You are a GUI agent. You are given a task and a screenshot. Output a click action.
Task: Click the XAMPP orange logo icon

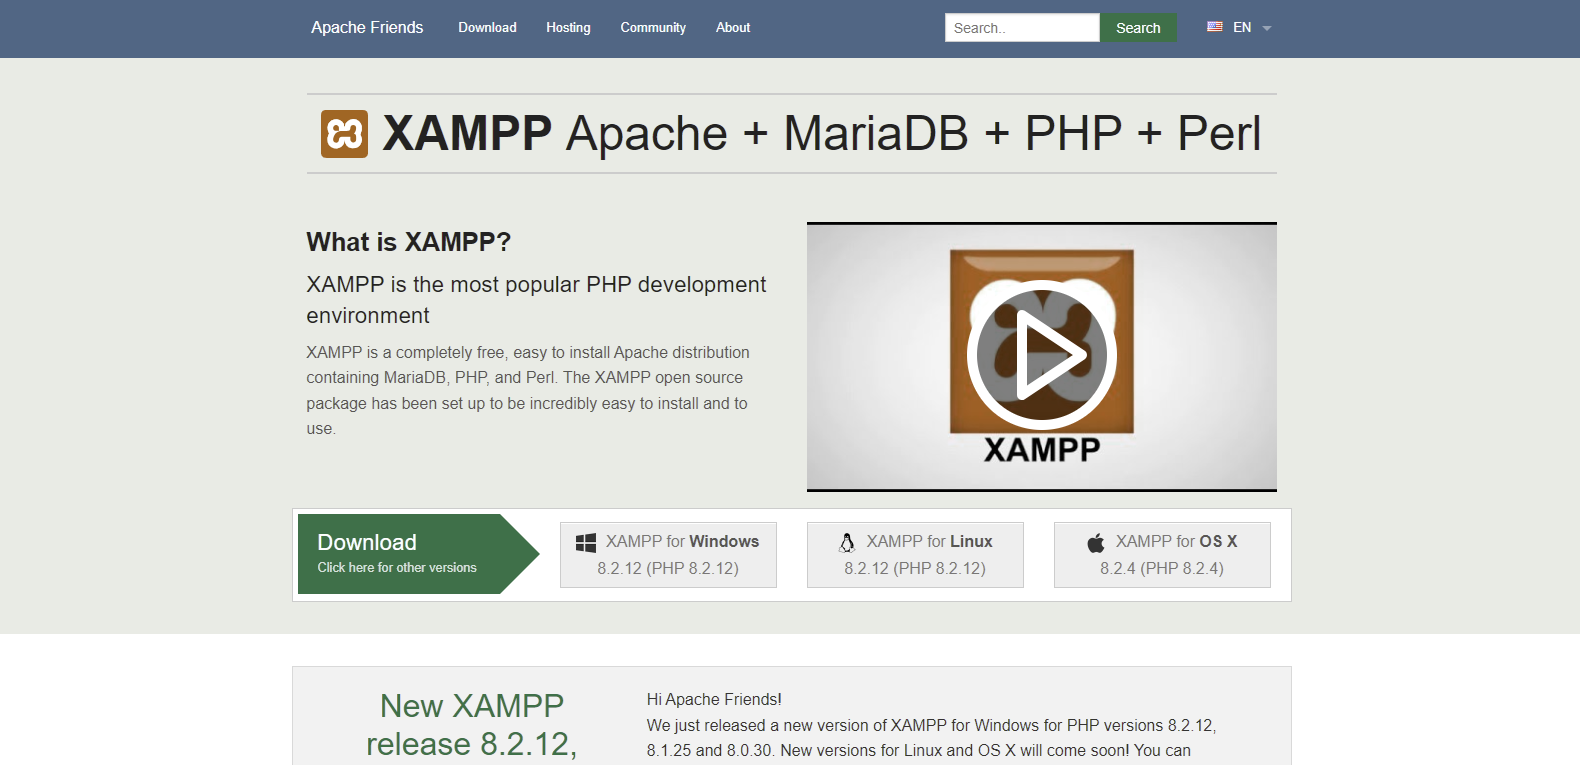(x=344, y=134)
